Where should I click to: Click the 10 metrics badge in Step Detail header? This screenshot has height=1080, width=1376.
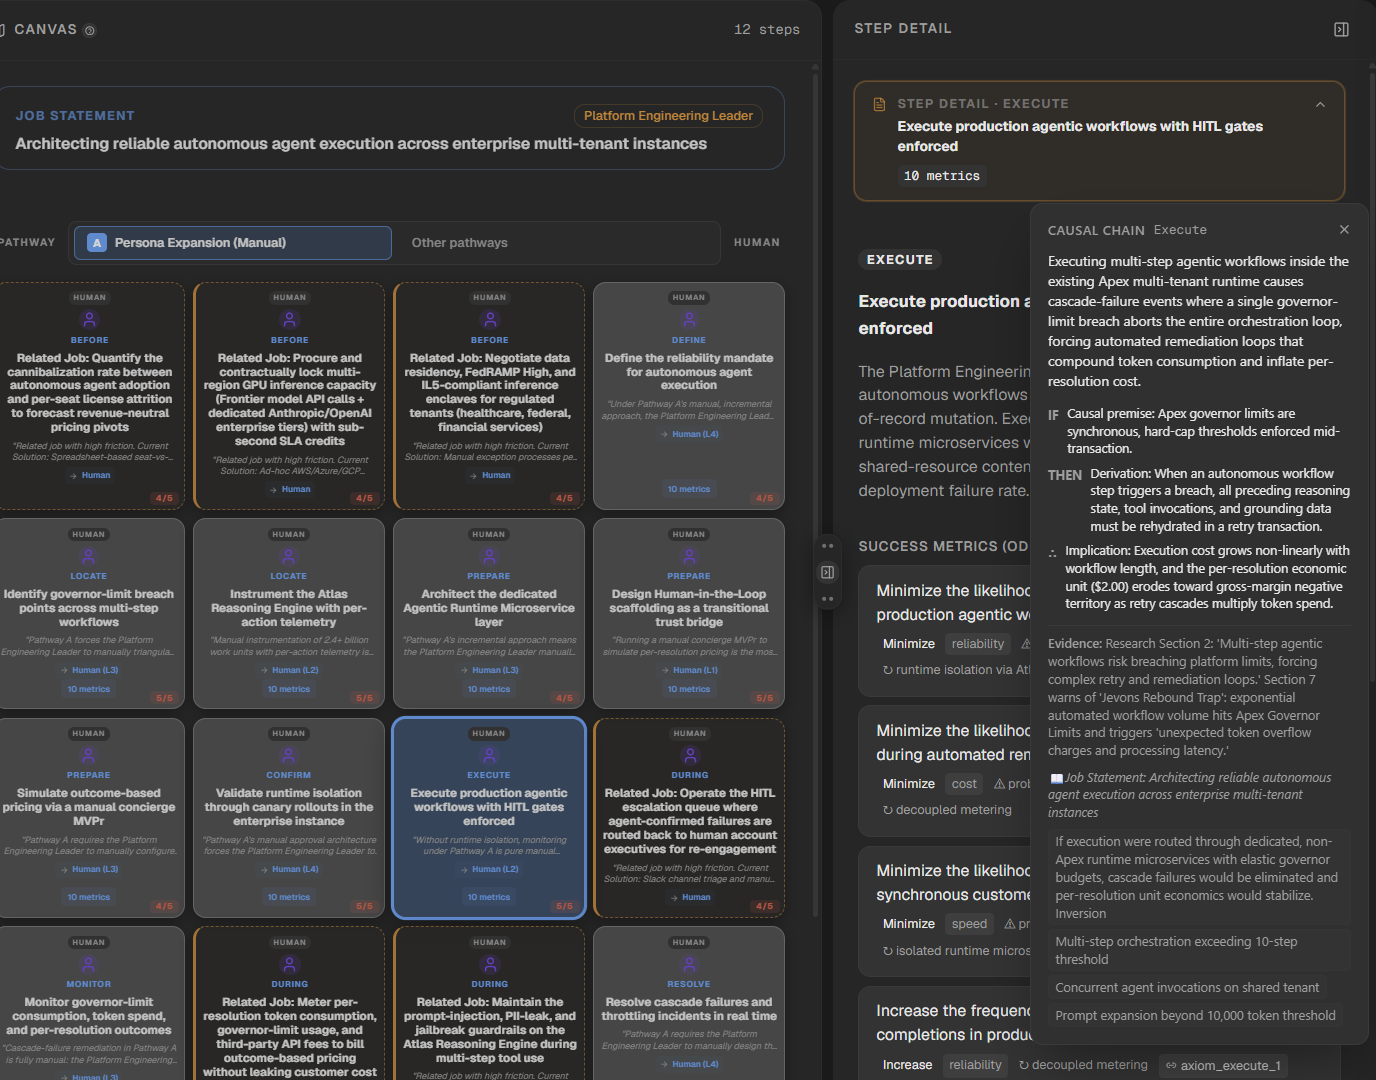coord(942,176)
